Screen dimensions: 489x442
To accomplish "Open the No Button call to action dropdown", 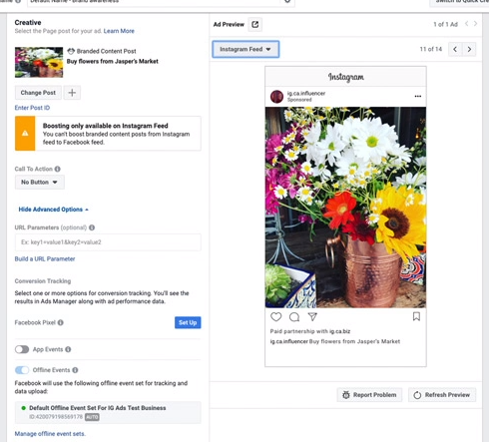I will tap(40, 182).
